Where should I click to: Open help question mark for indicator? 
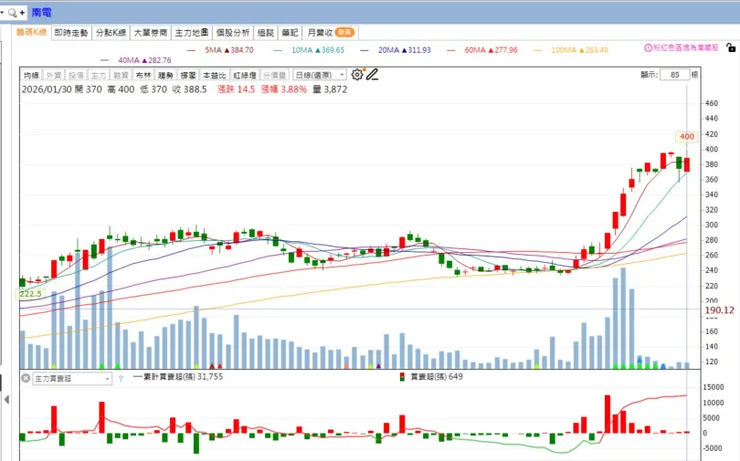[x=121, y=378]
